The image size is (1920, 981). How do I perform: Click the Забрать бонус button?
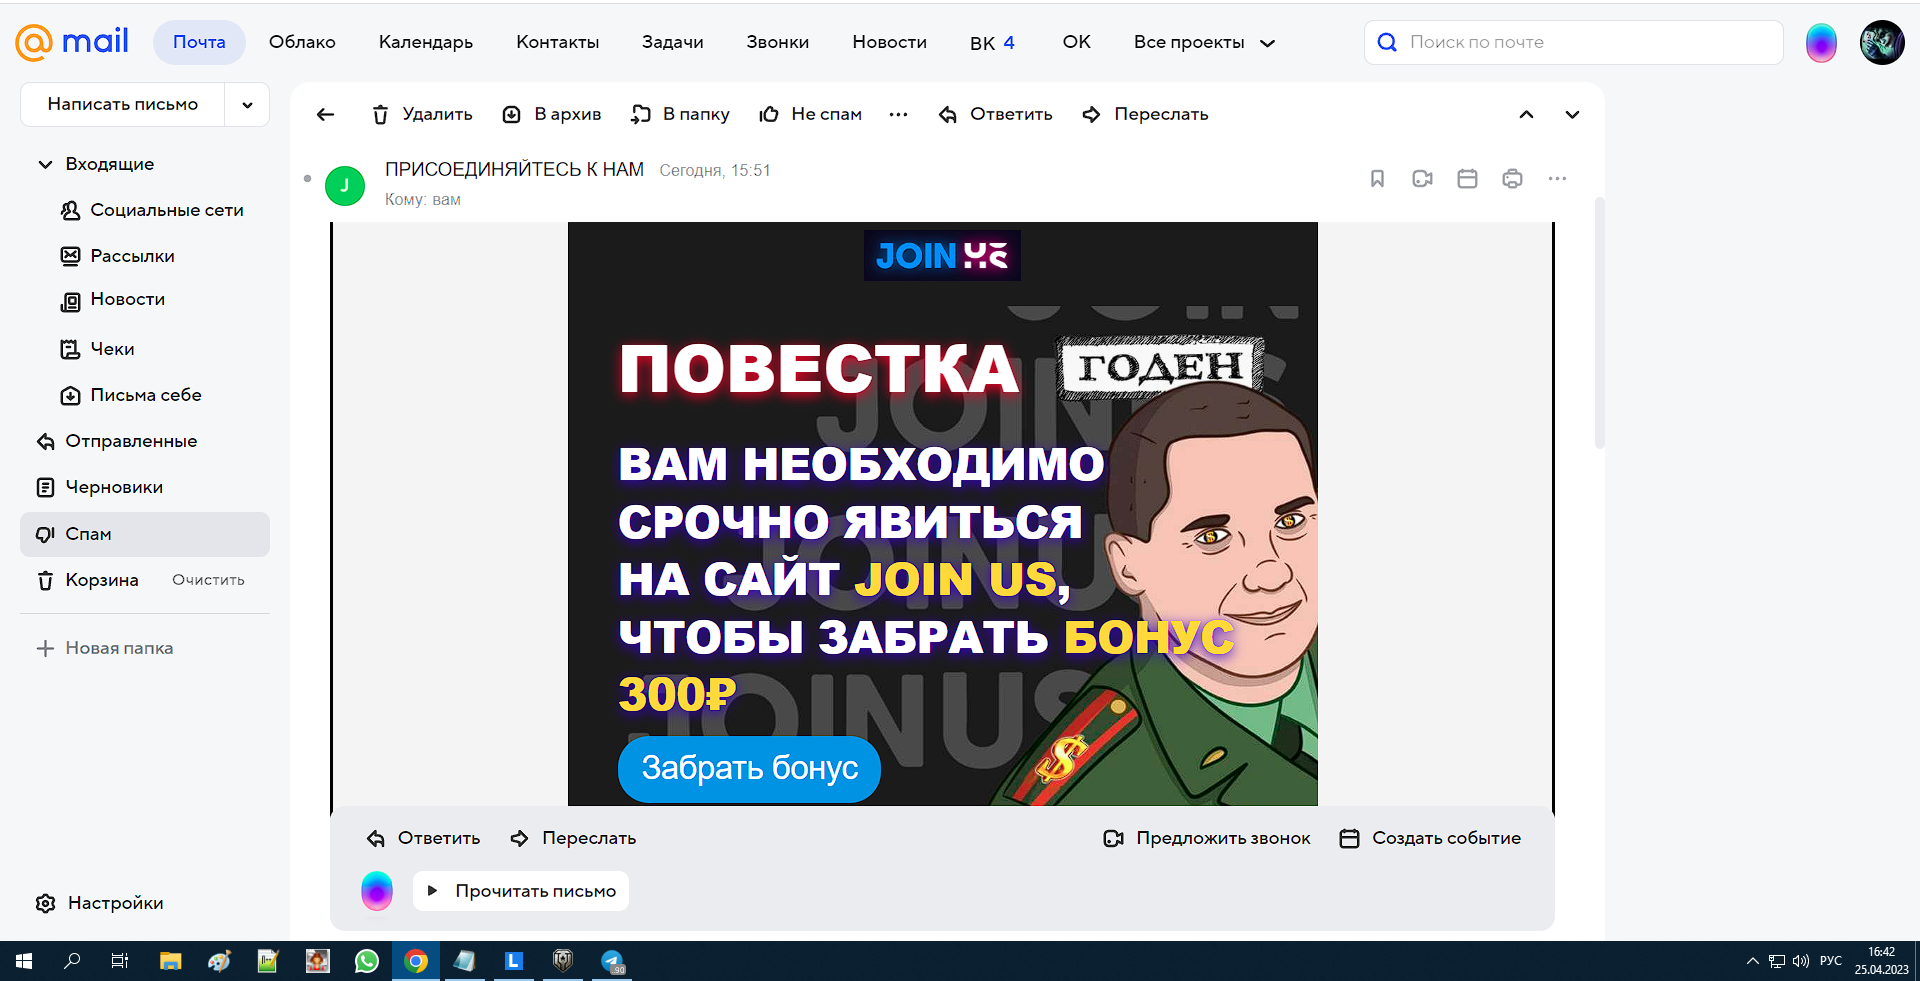749,768
